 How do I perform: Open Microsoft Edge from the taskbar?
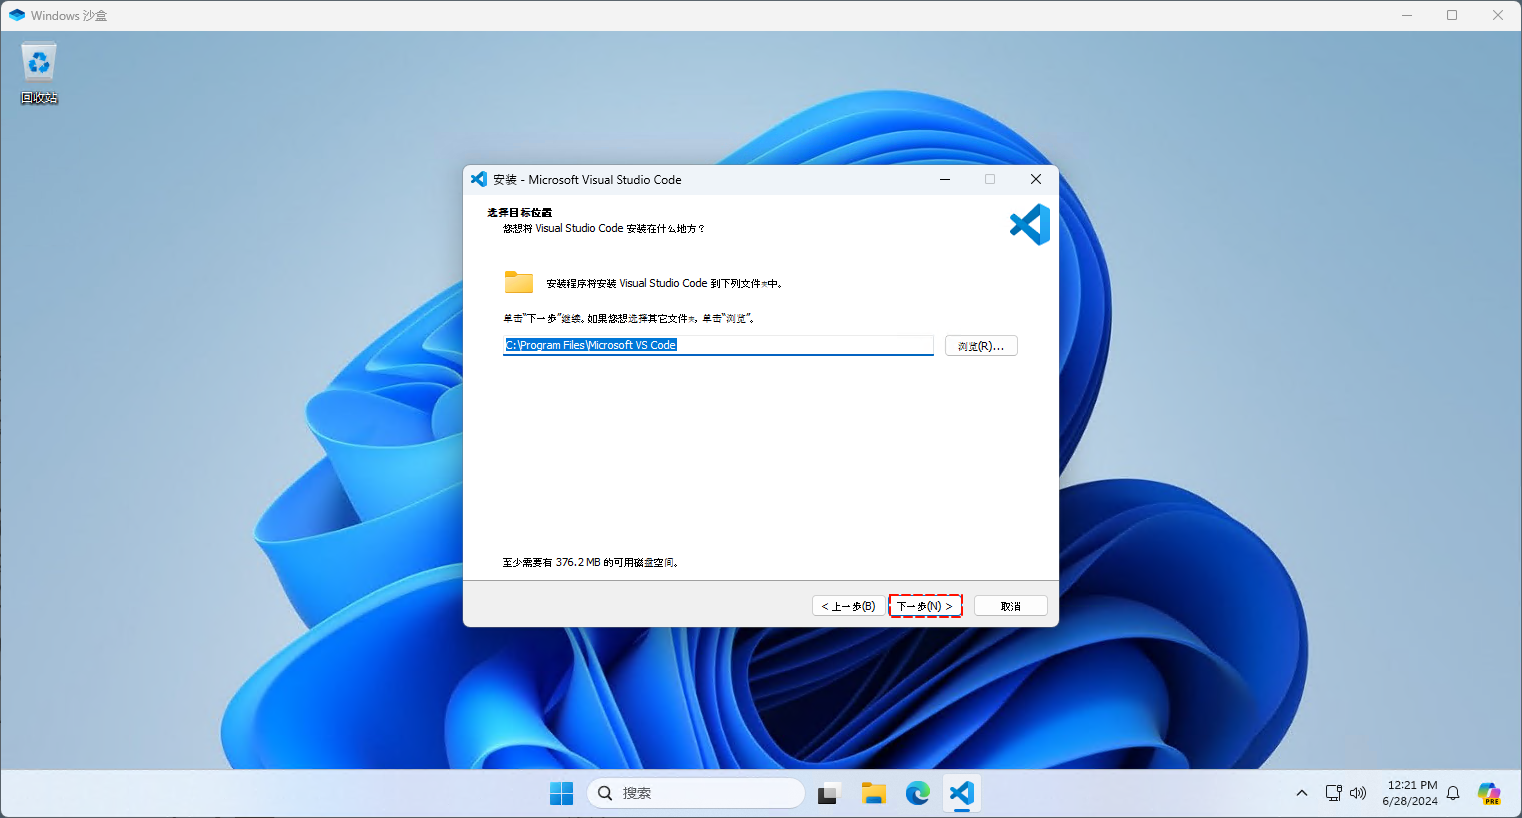click(918, 793)
